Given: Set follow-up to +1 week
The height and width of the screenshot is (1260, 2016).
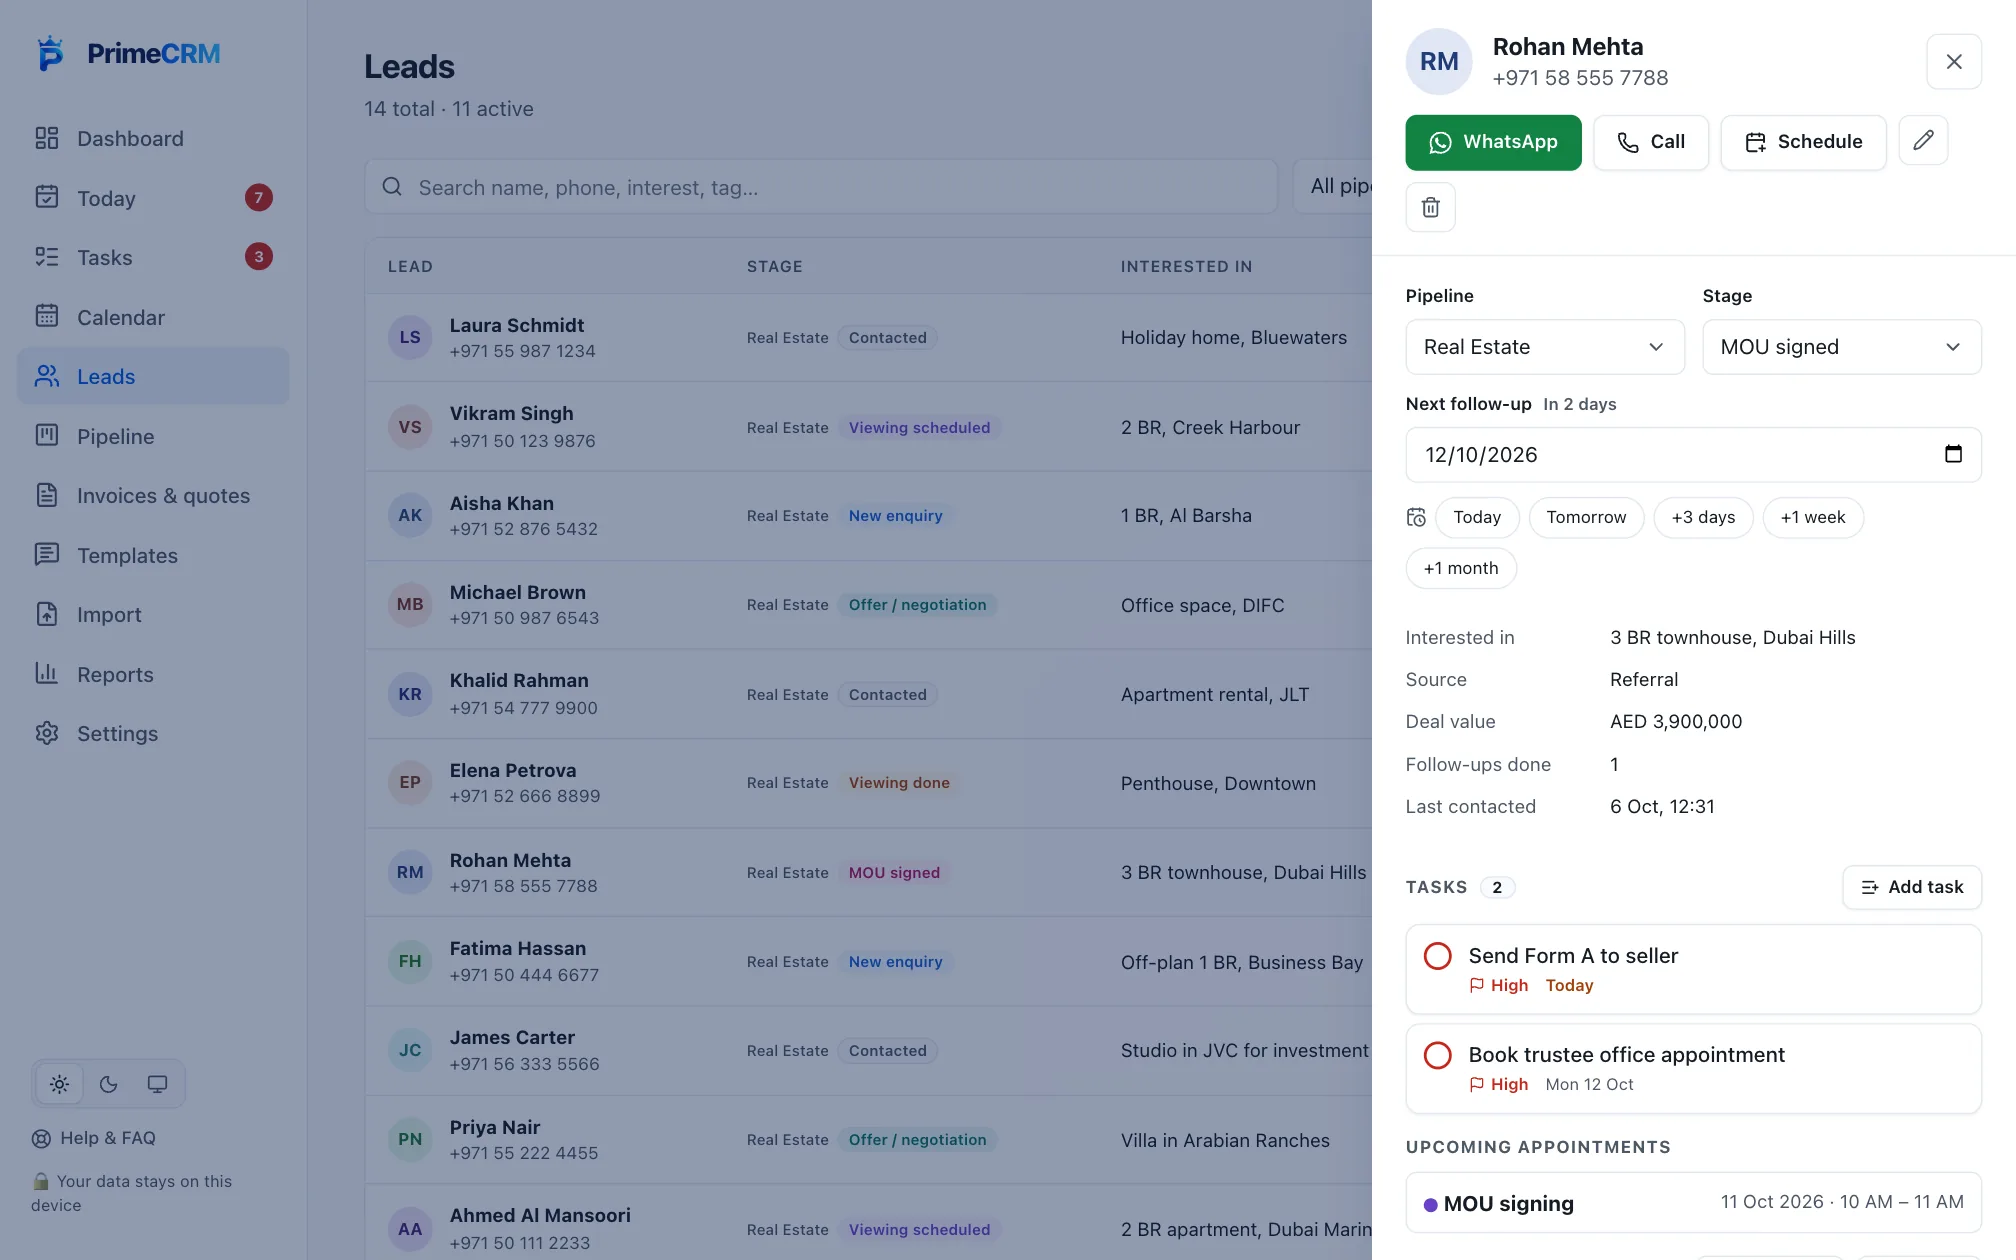Looking at the screenshot, I should [x=1812, y=517].
